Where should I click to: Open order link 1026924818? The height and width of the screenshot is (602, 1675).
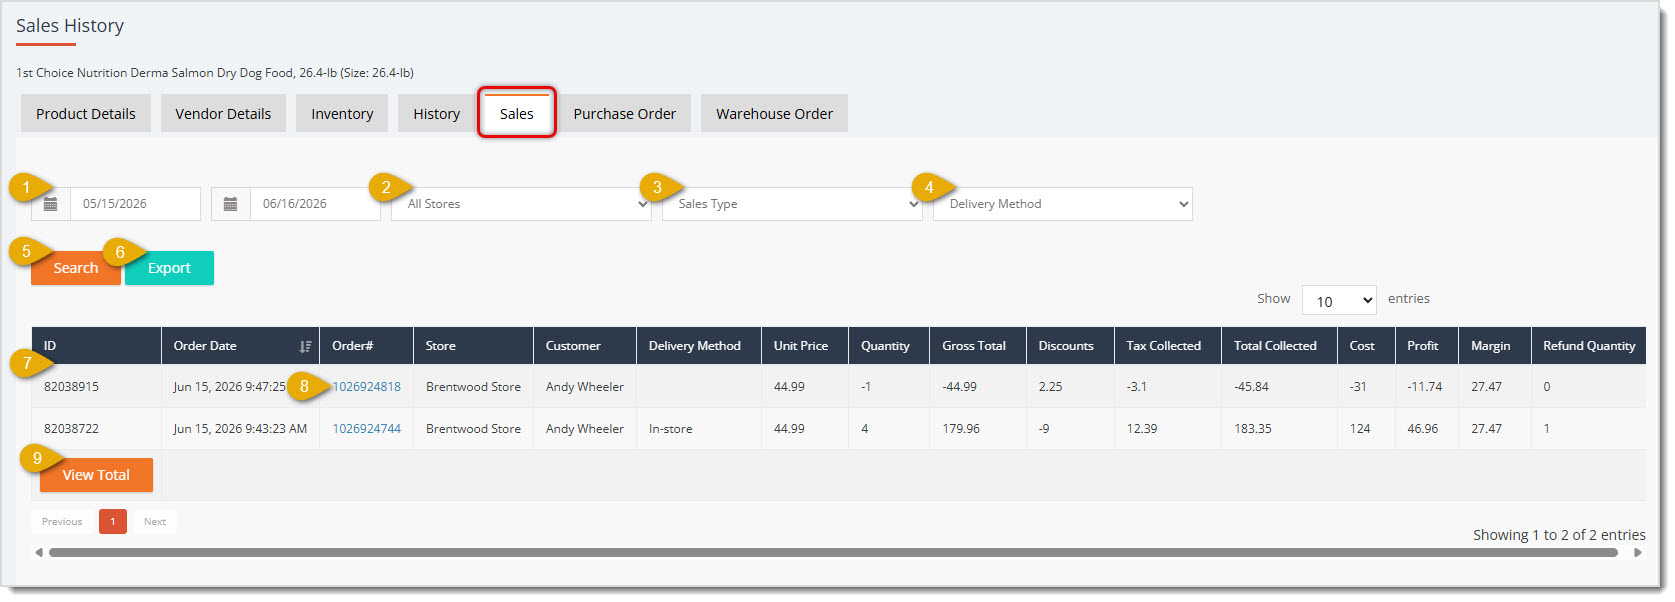(367, 387)
